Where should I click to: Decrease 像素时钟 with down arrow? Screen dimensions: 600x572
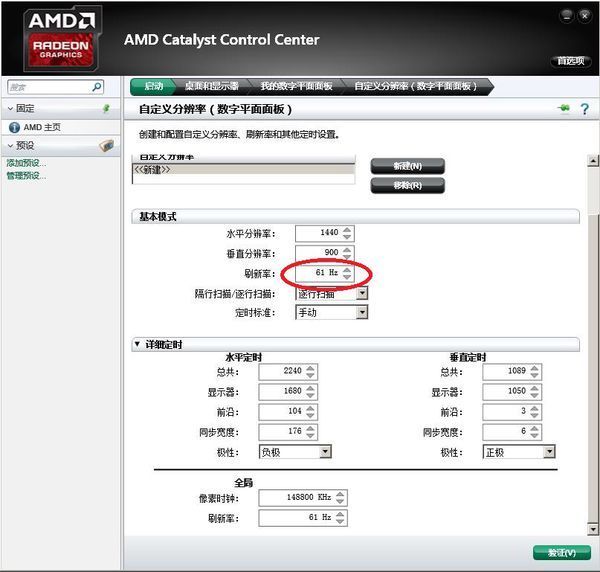(340, 502)
